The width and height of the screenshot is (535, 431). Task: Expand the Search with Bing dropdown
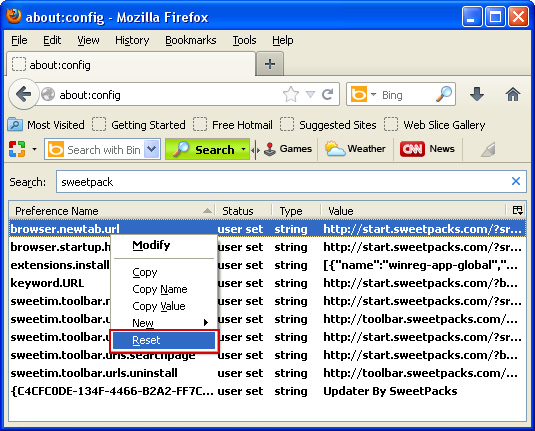pyautogui.click(x=151, y=149)
